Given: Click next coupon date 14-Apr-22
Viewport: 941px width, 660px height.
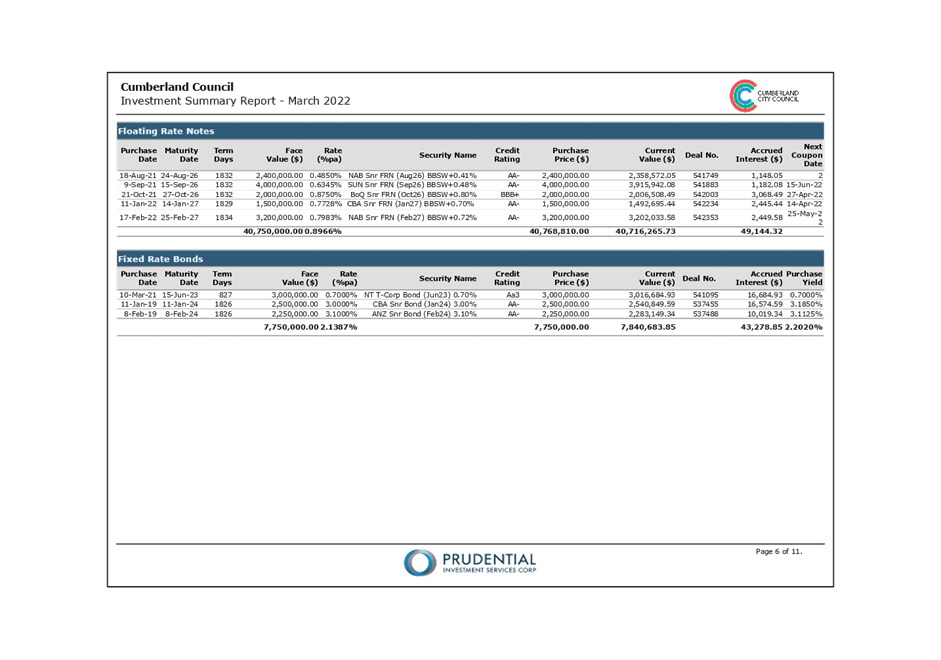Looking at the screenshot, I should pyautogui.click(x=804, y=204).
